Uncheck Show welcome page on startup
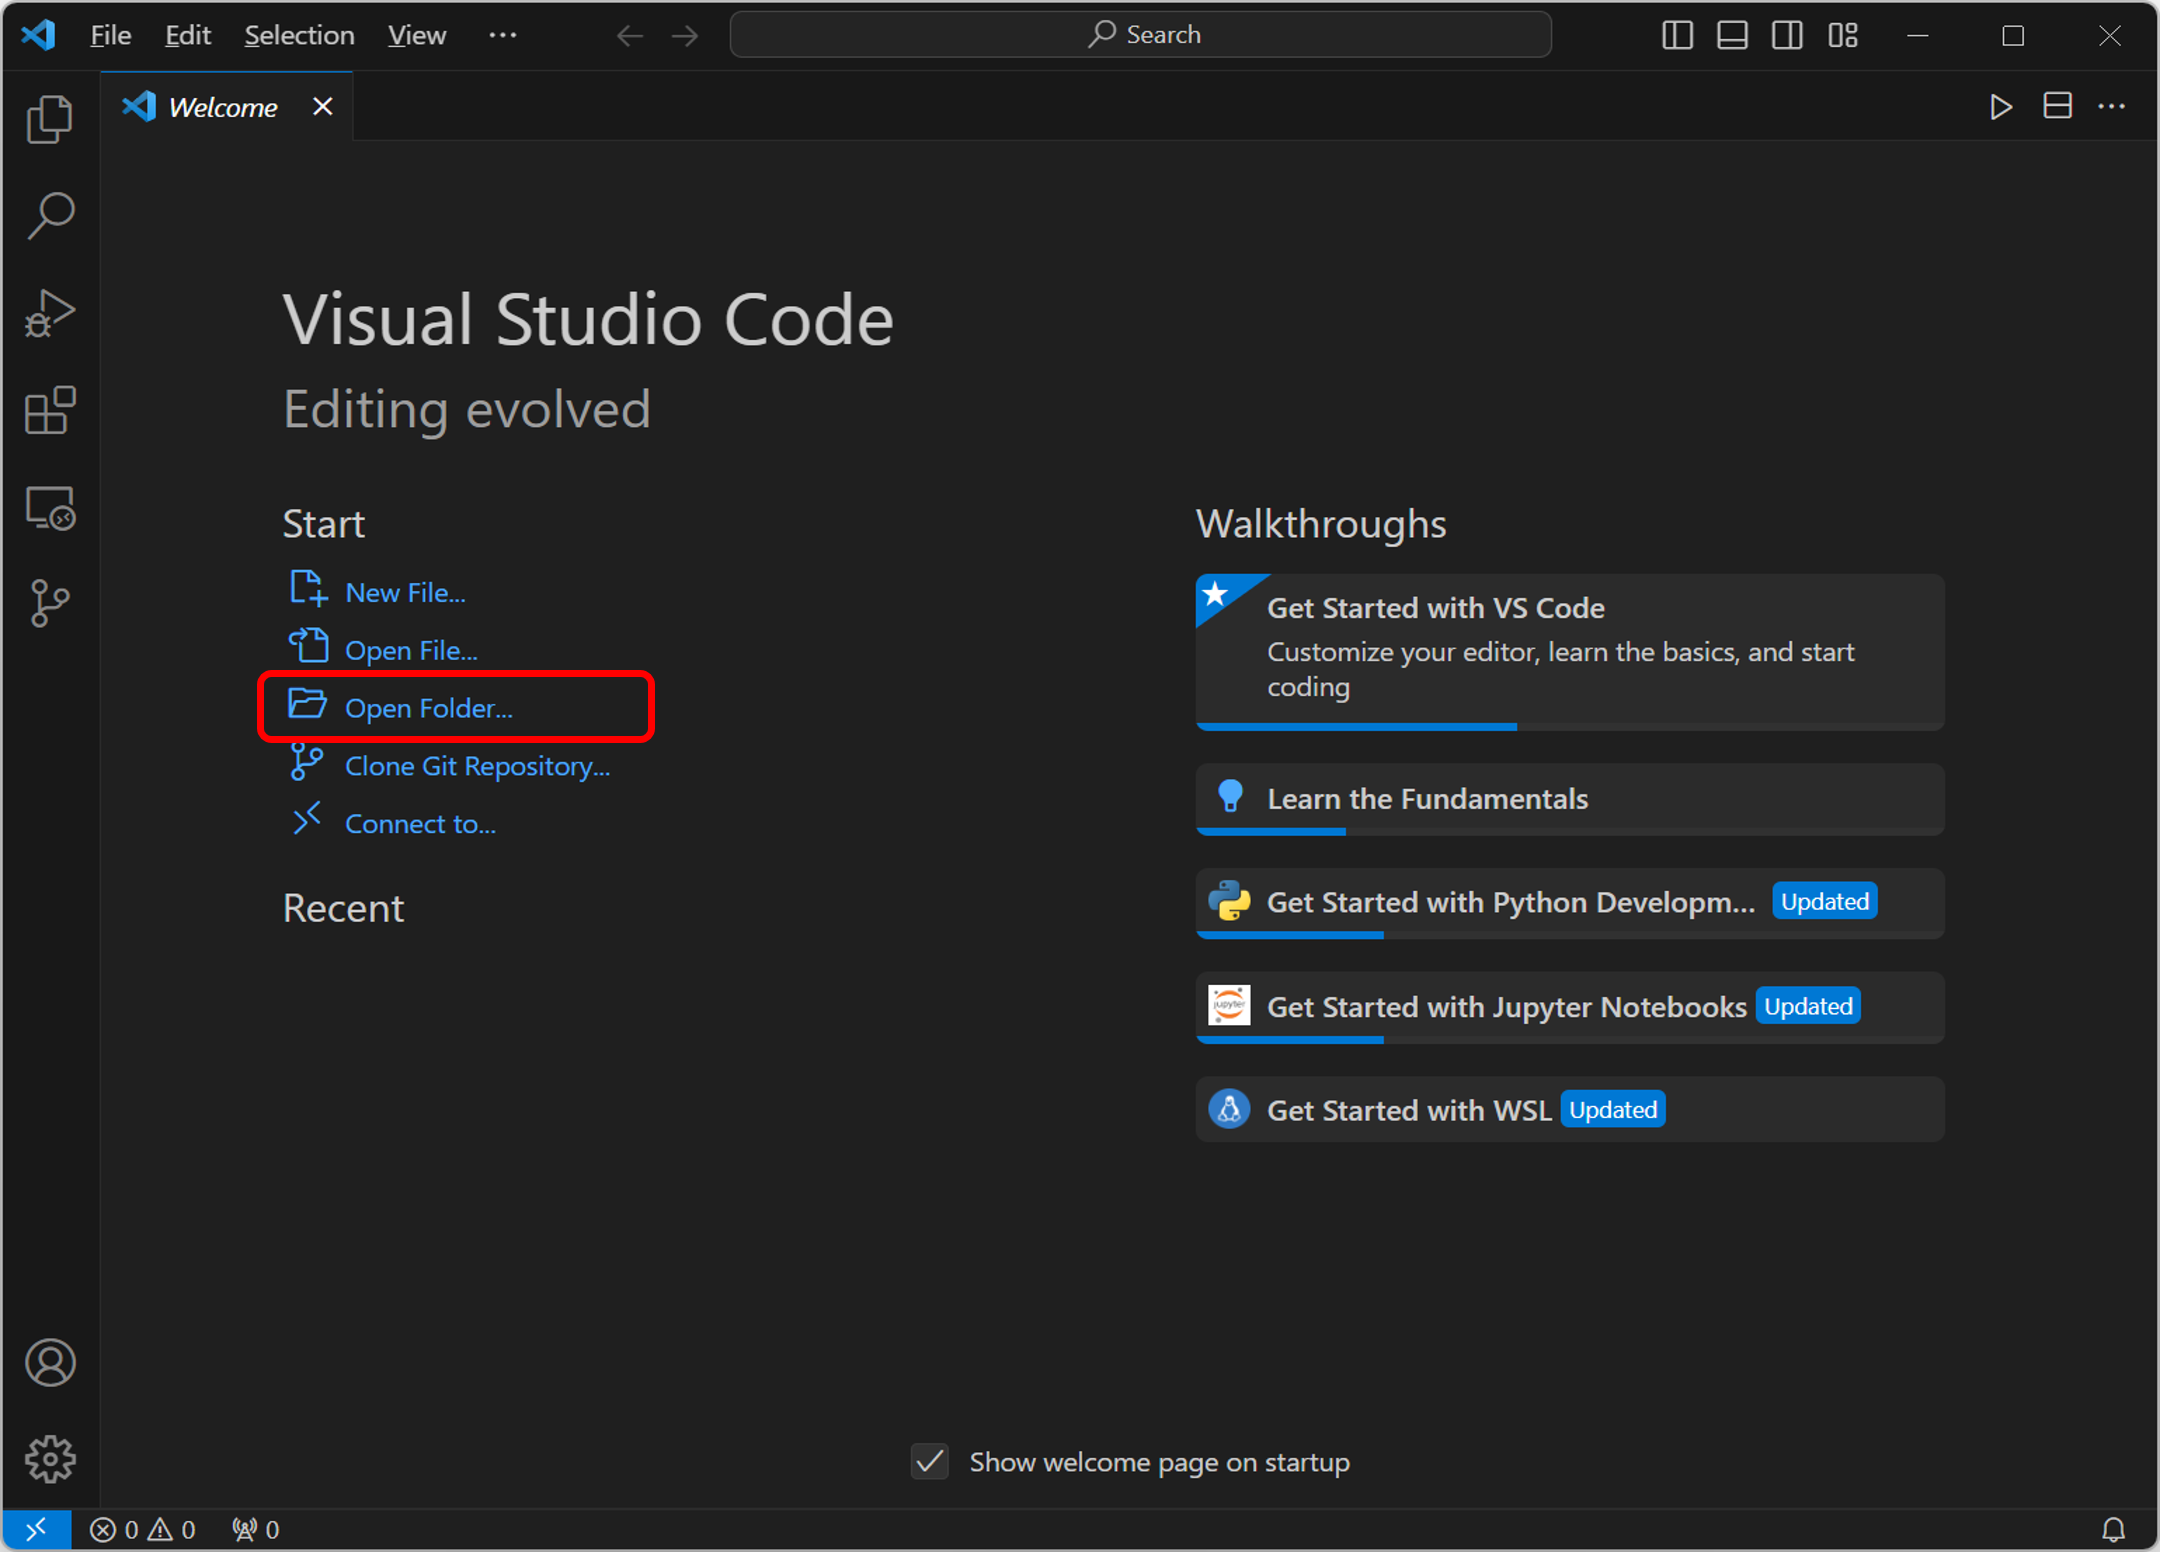The width and height of the screenshot is (2160, 1552). click(930, 1462)
